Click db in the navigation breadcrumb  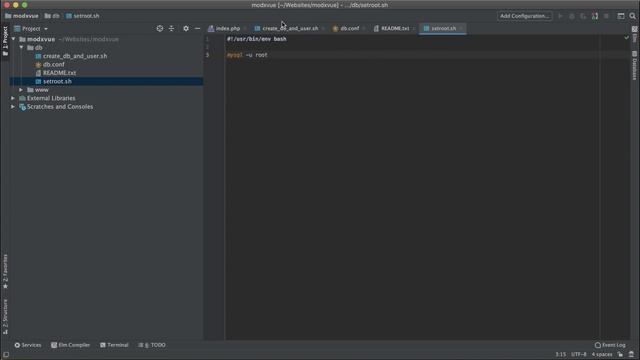(x=52, y=16)
